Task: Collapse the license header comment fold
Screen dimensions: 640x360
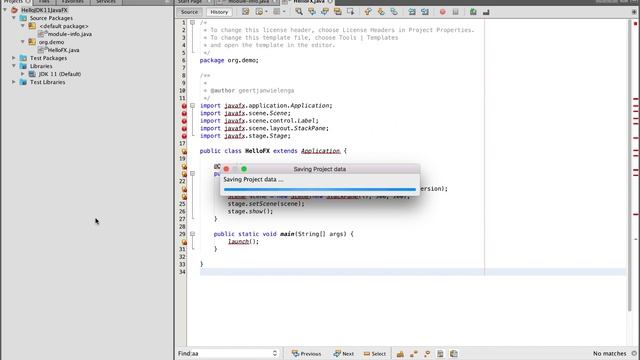Action: click(192, 22)
